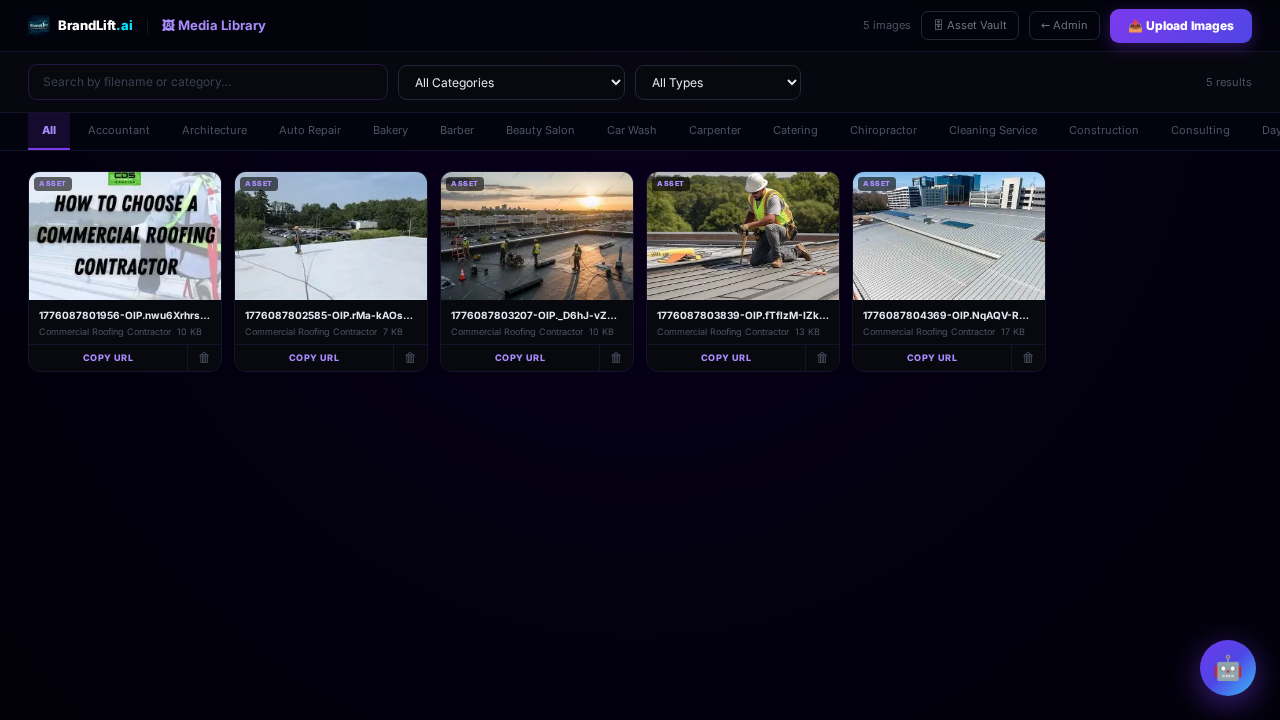Expand the All Categories dropdown
Image resolution: width=1280 pixels, height=720 pixels.
pyautogui.click(x=511, y=82)
